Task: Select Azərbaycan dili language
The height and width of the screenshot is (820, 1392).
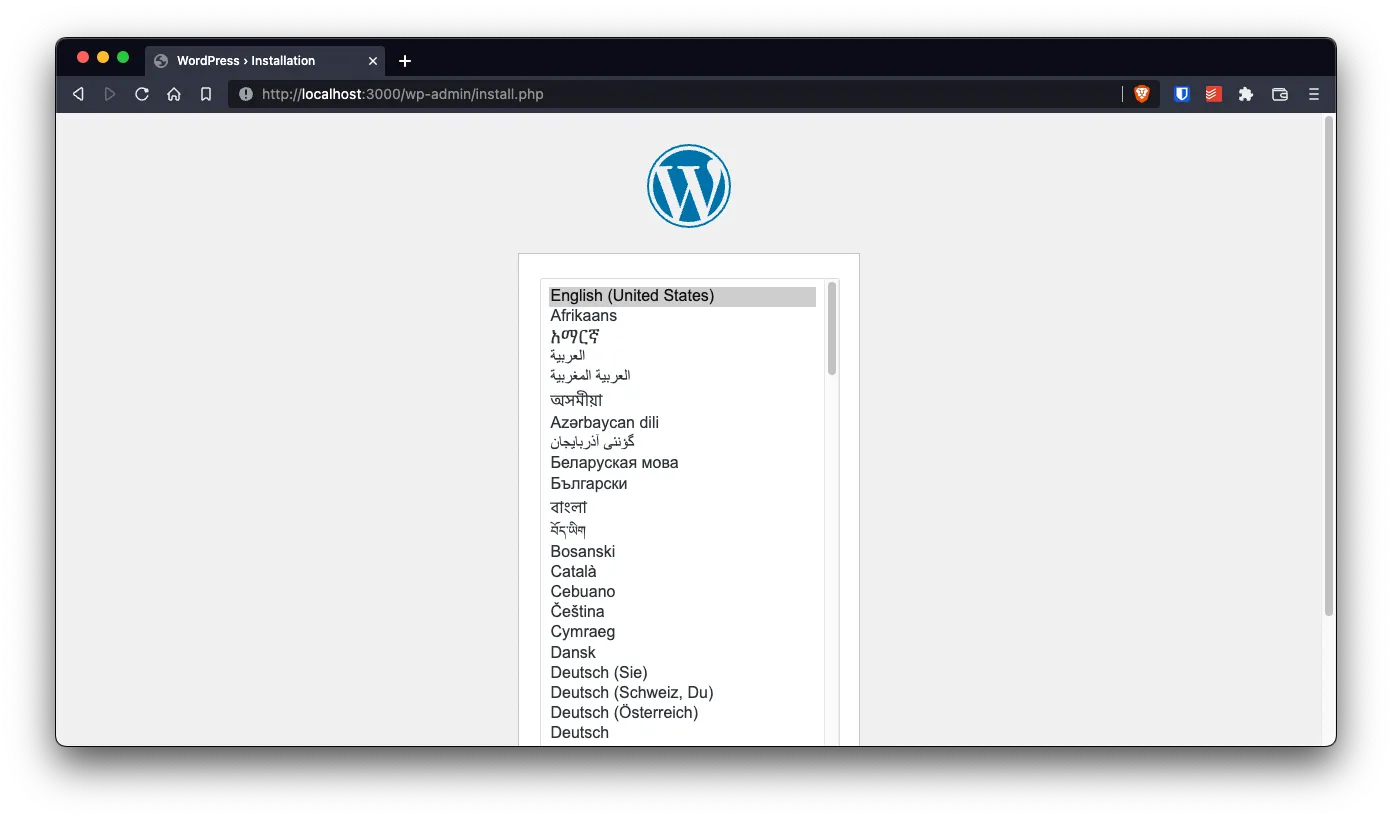Action: click(x=682, y=423)
